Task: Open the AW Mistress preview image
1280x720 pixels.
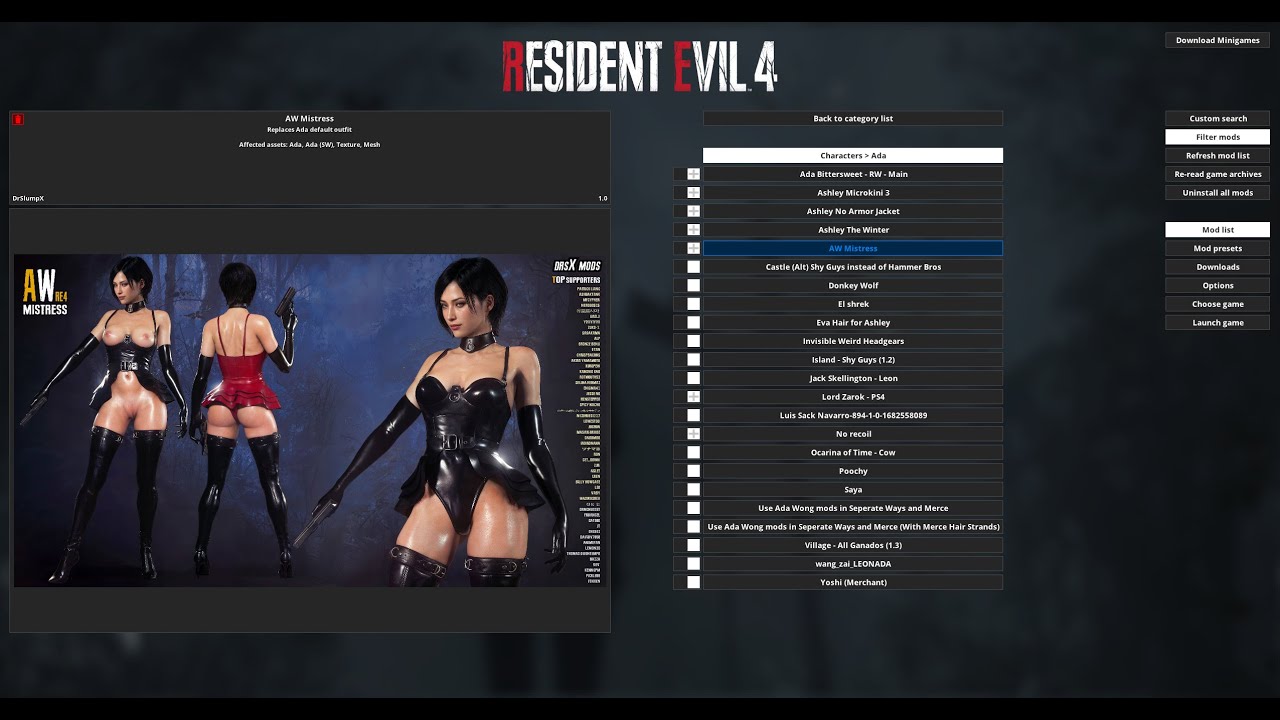Action: (310, 420)
